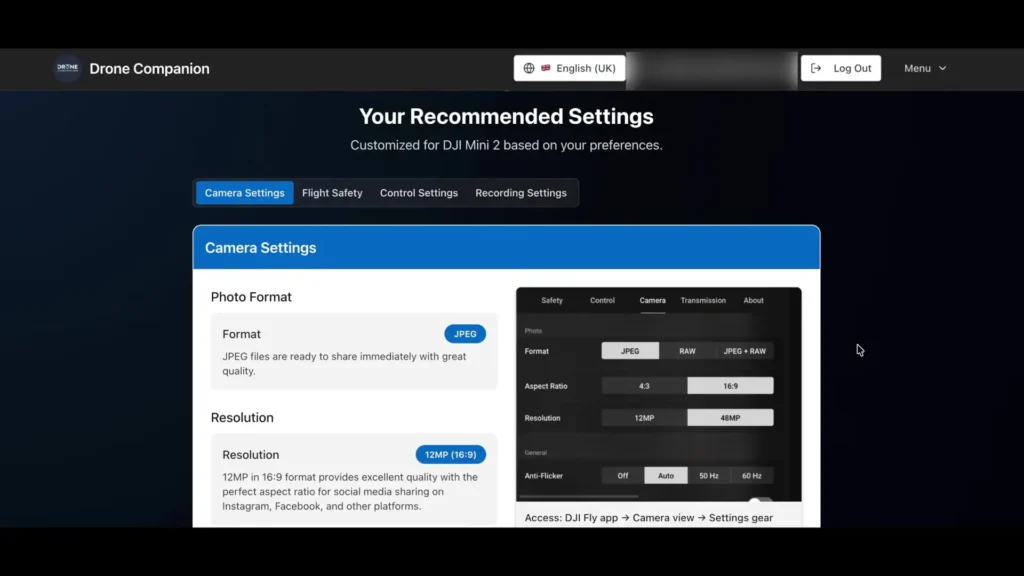
Task: Click the Camera Settings card header
Action: click(x=506, y=248)
